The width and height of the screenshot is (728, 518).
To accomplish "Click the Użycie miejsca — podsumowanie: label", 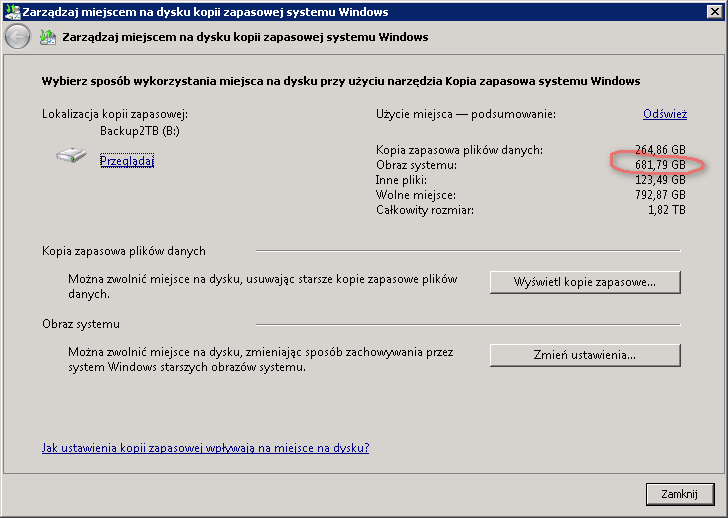I will pyautogui.click(x=466, y=114).
